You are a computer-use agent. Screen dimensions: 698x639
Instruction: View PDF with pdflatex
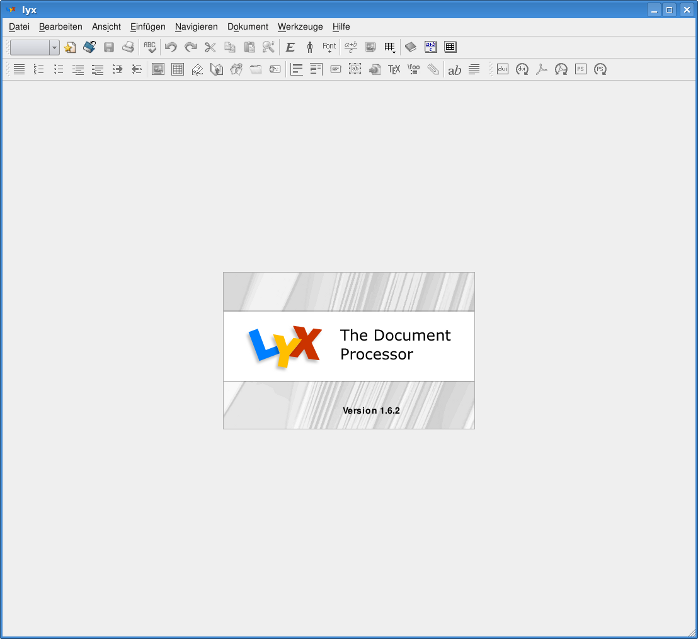click(542, 69)
